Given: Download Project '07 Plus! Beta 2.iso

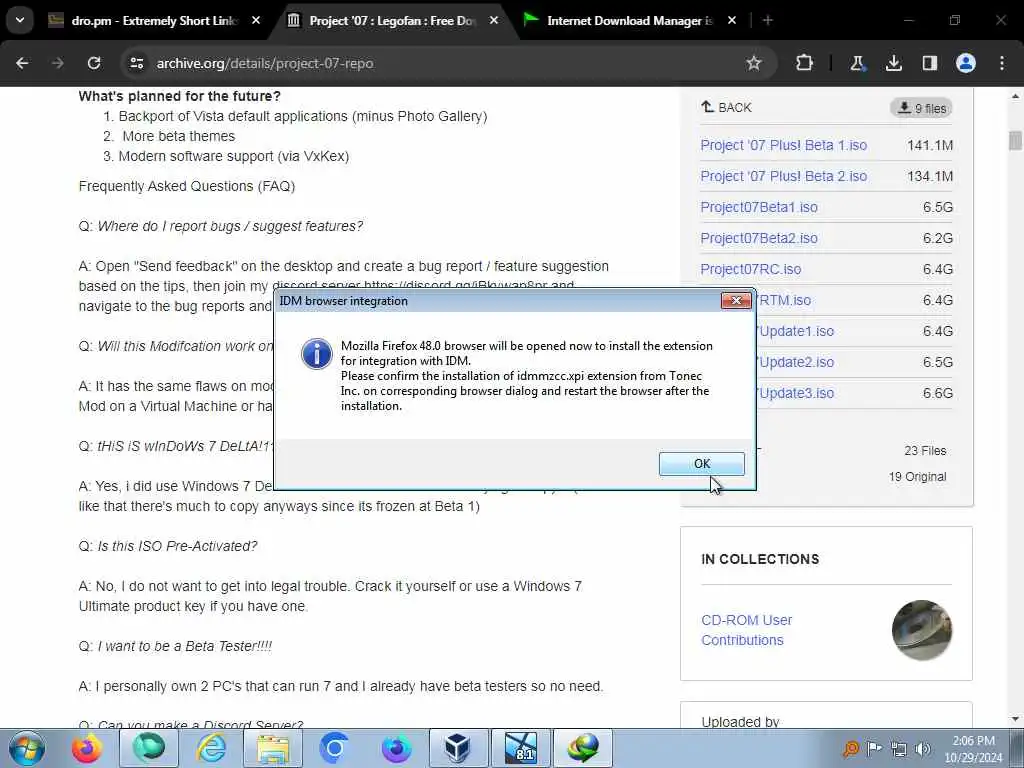Looking at the screenshot, I should click(x=783, y=176).
